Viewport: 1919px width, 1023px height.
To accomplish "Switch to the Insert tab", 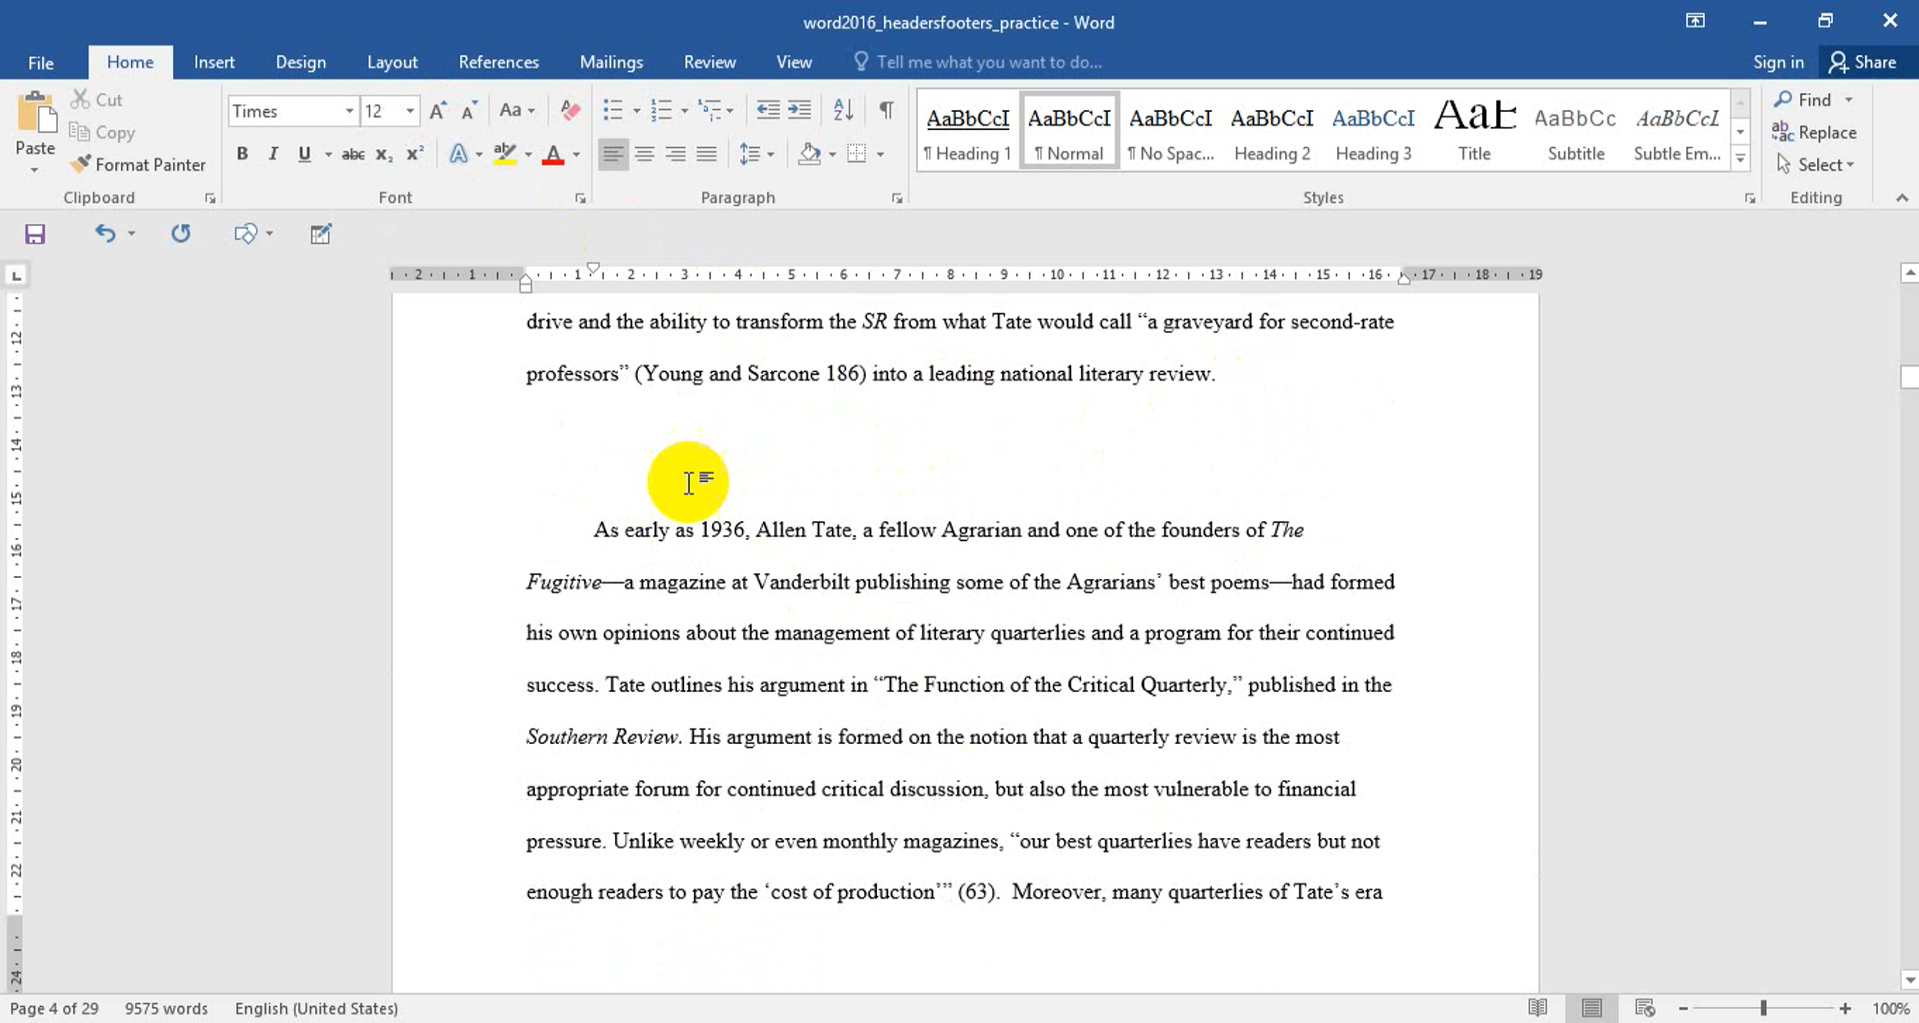I will tap(214, 62).
